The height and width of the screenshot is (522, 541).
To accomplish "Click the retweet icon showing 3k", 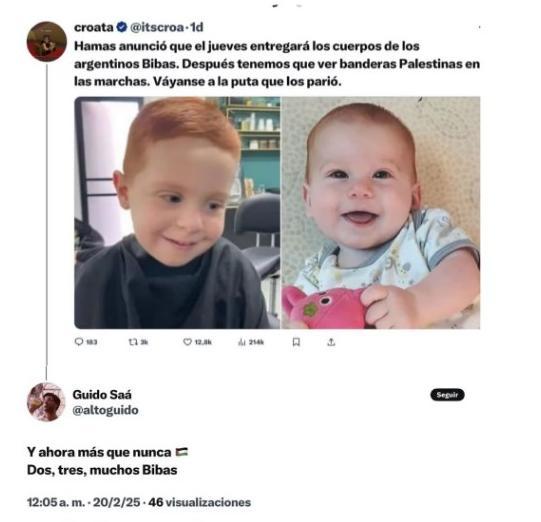I will [x=133, y=342].
